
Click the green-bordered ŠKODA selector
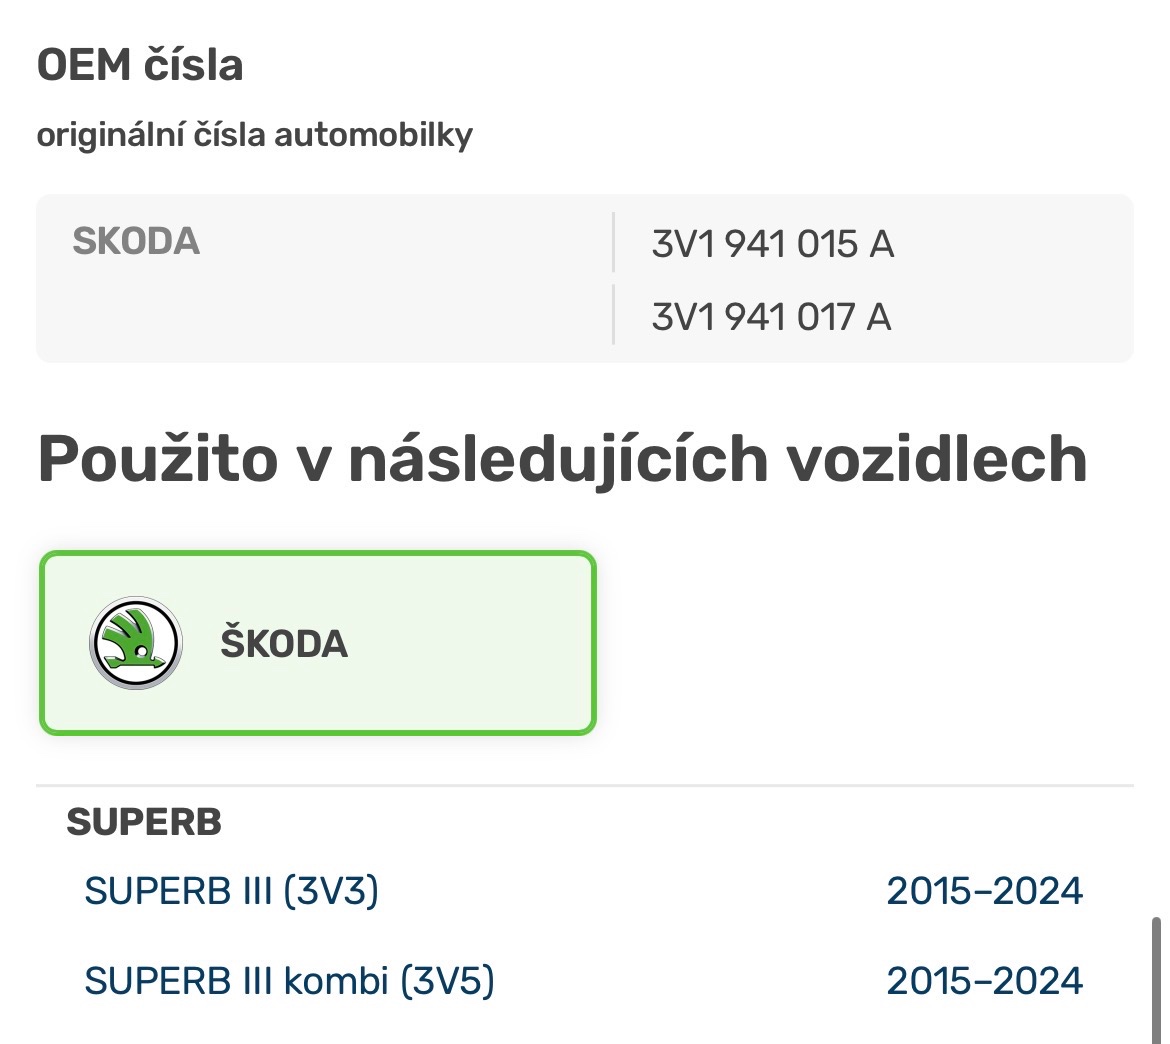pos(316,643)
